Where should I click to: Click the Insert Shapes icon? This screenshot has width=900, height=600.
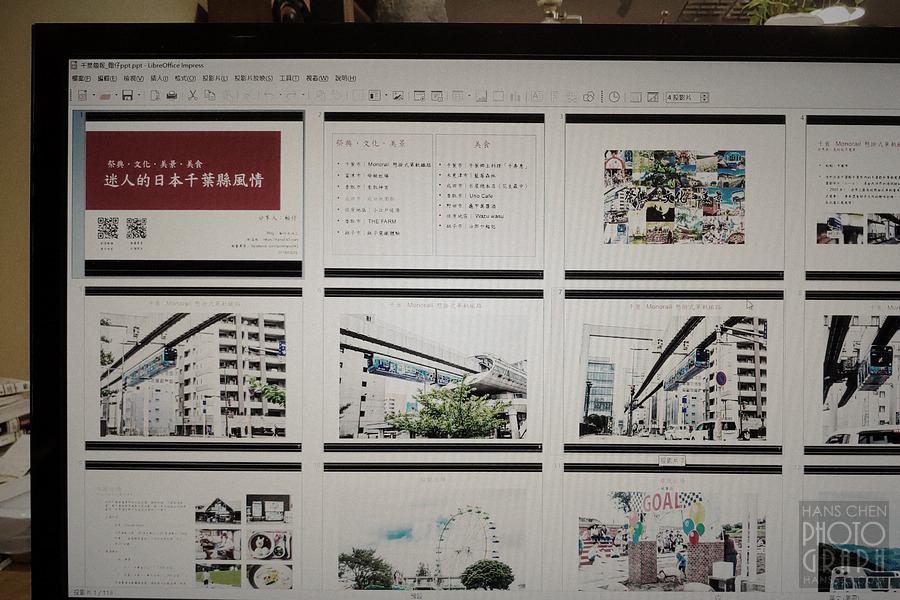(x=588, y=96)
